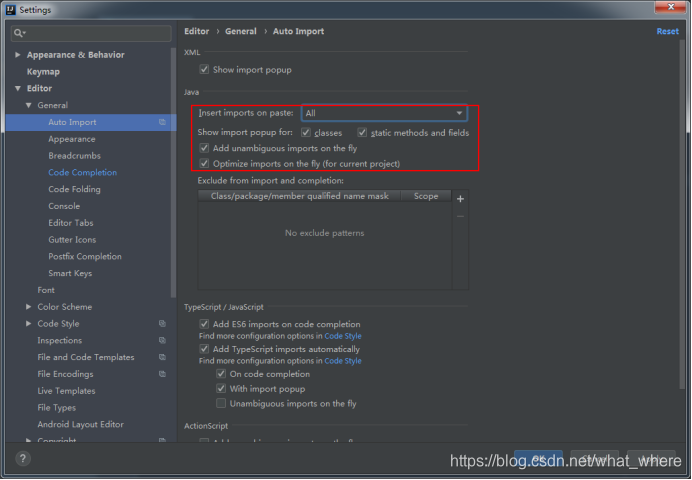Toggle the On code completion checkbox
692x480 pixels.
[x=221, y=374]
